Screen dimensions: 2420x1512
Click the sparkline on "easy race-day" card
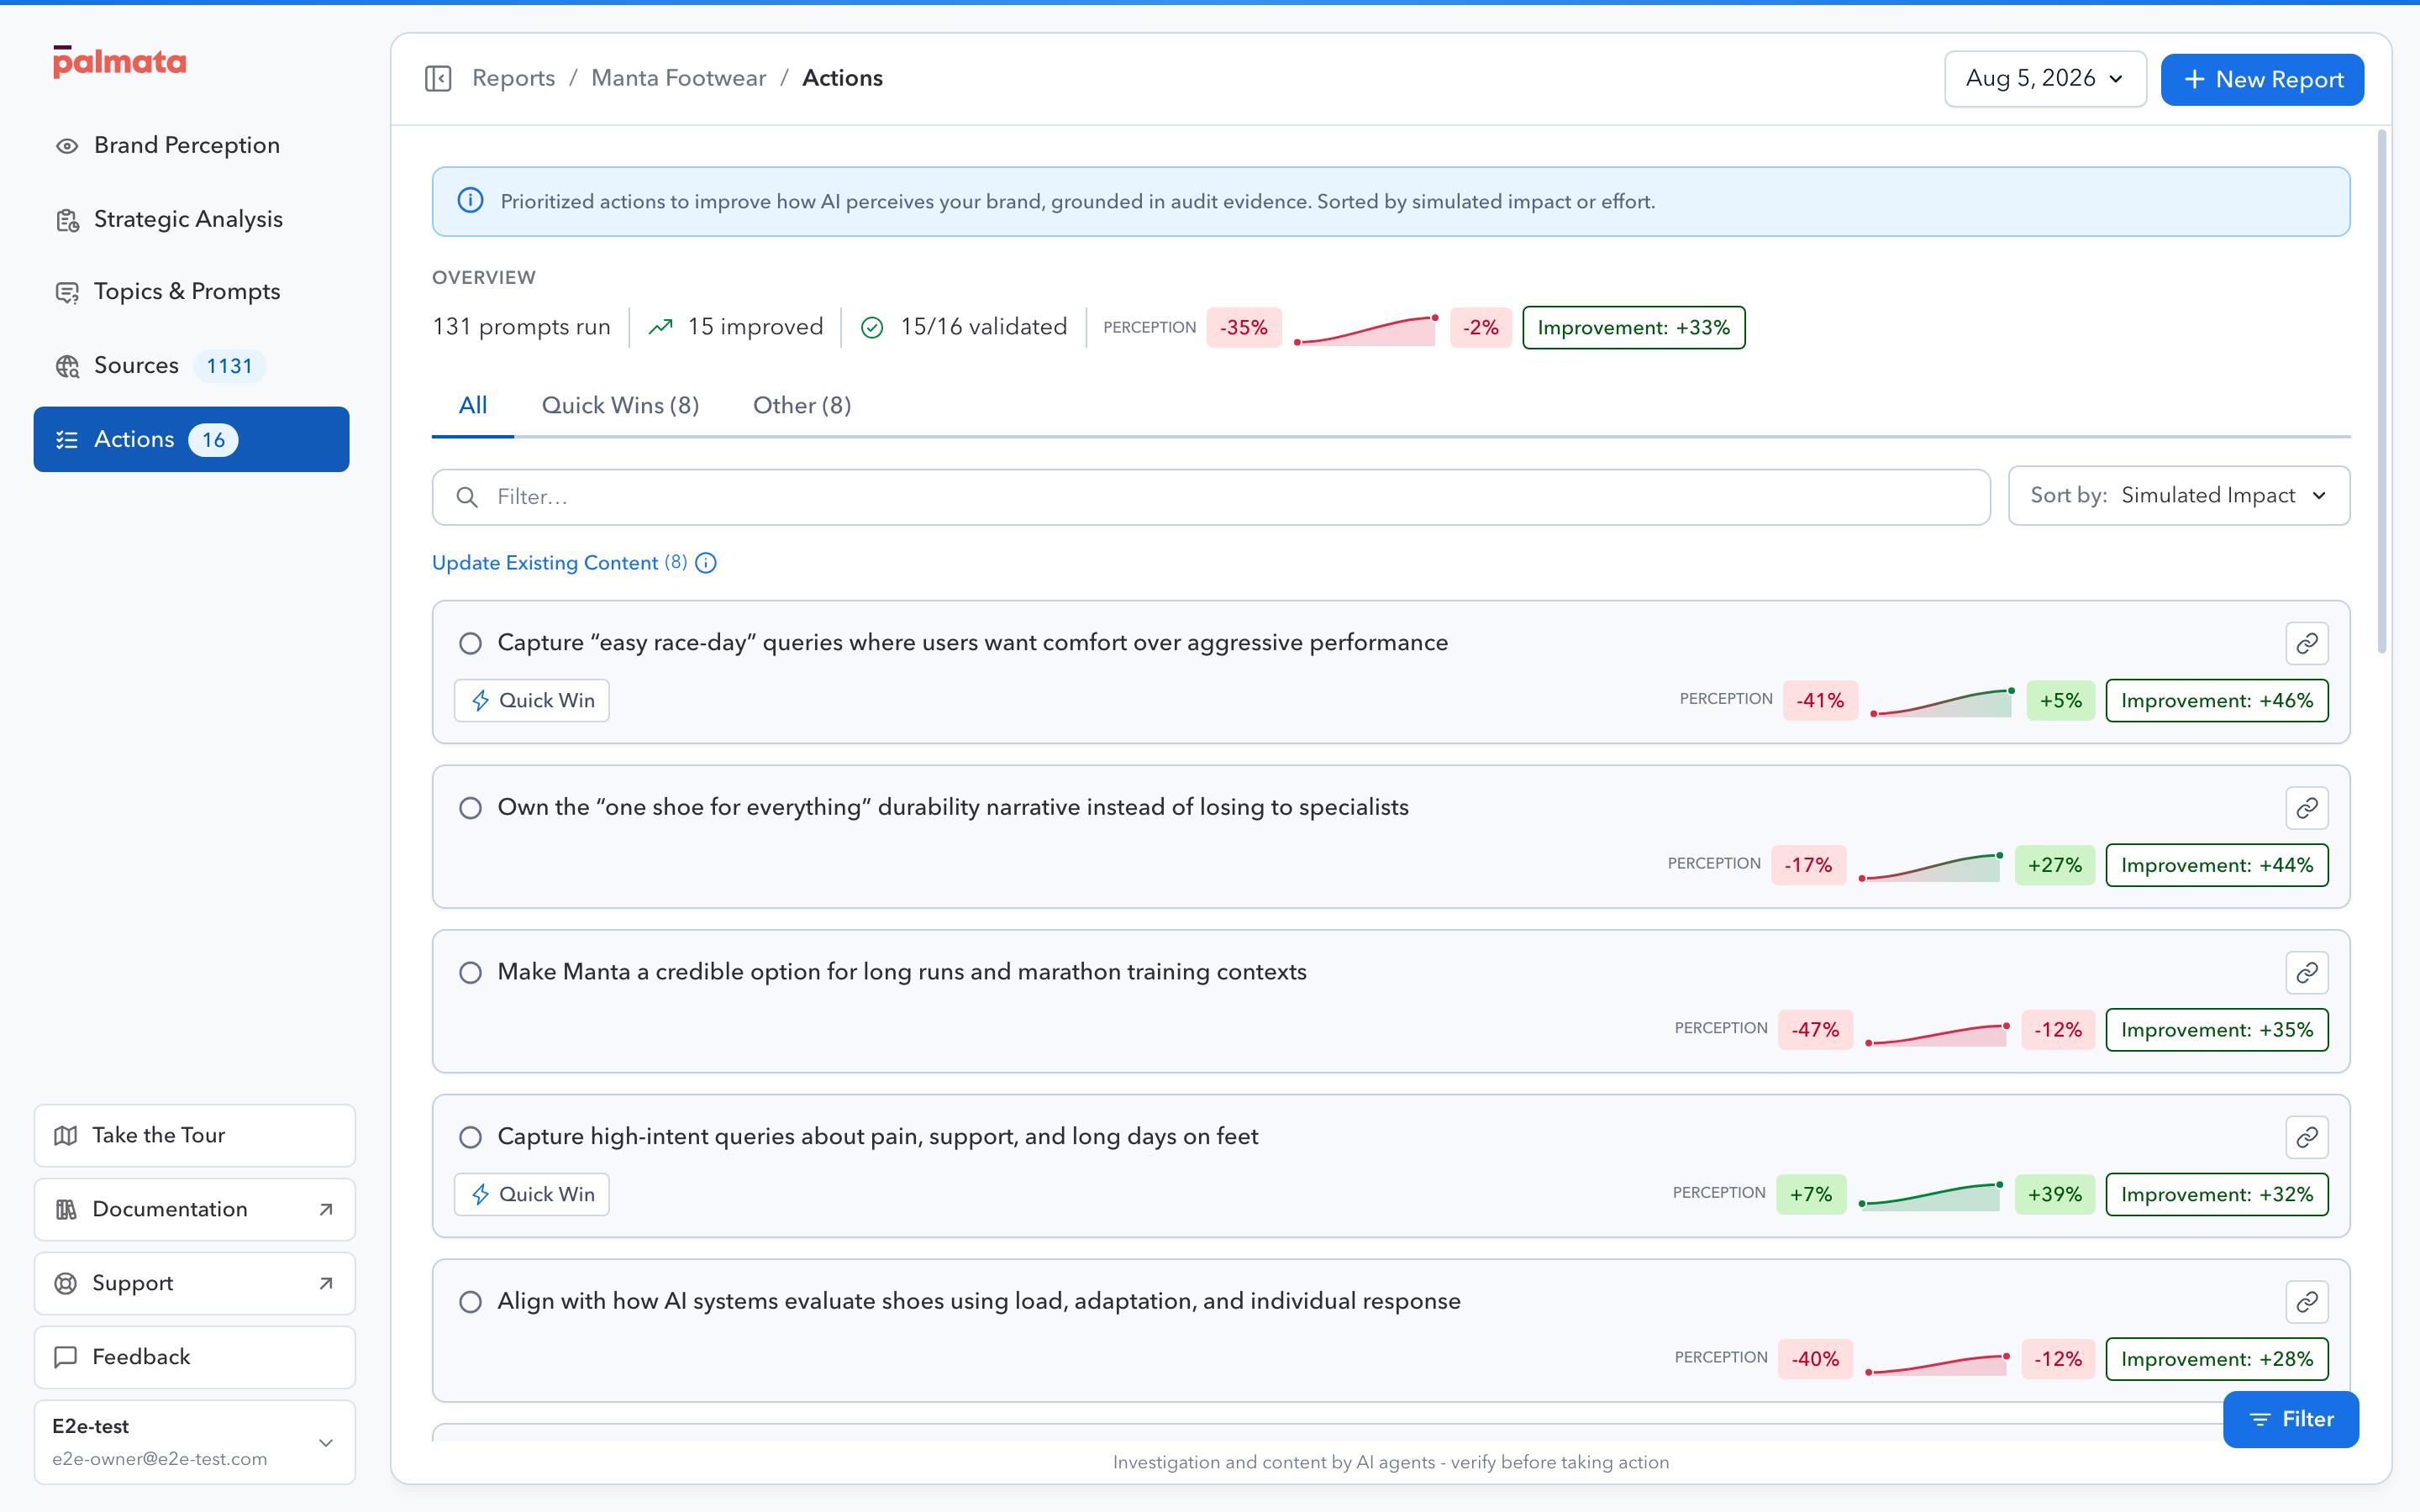coord(1942,702)
